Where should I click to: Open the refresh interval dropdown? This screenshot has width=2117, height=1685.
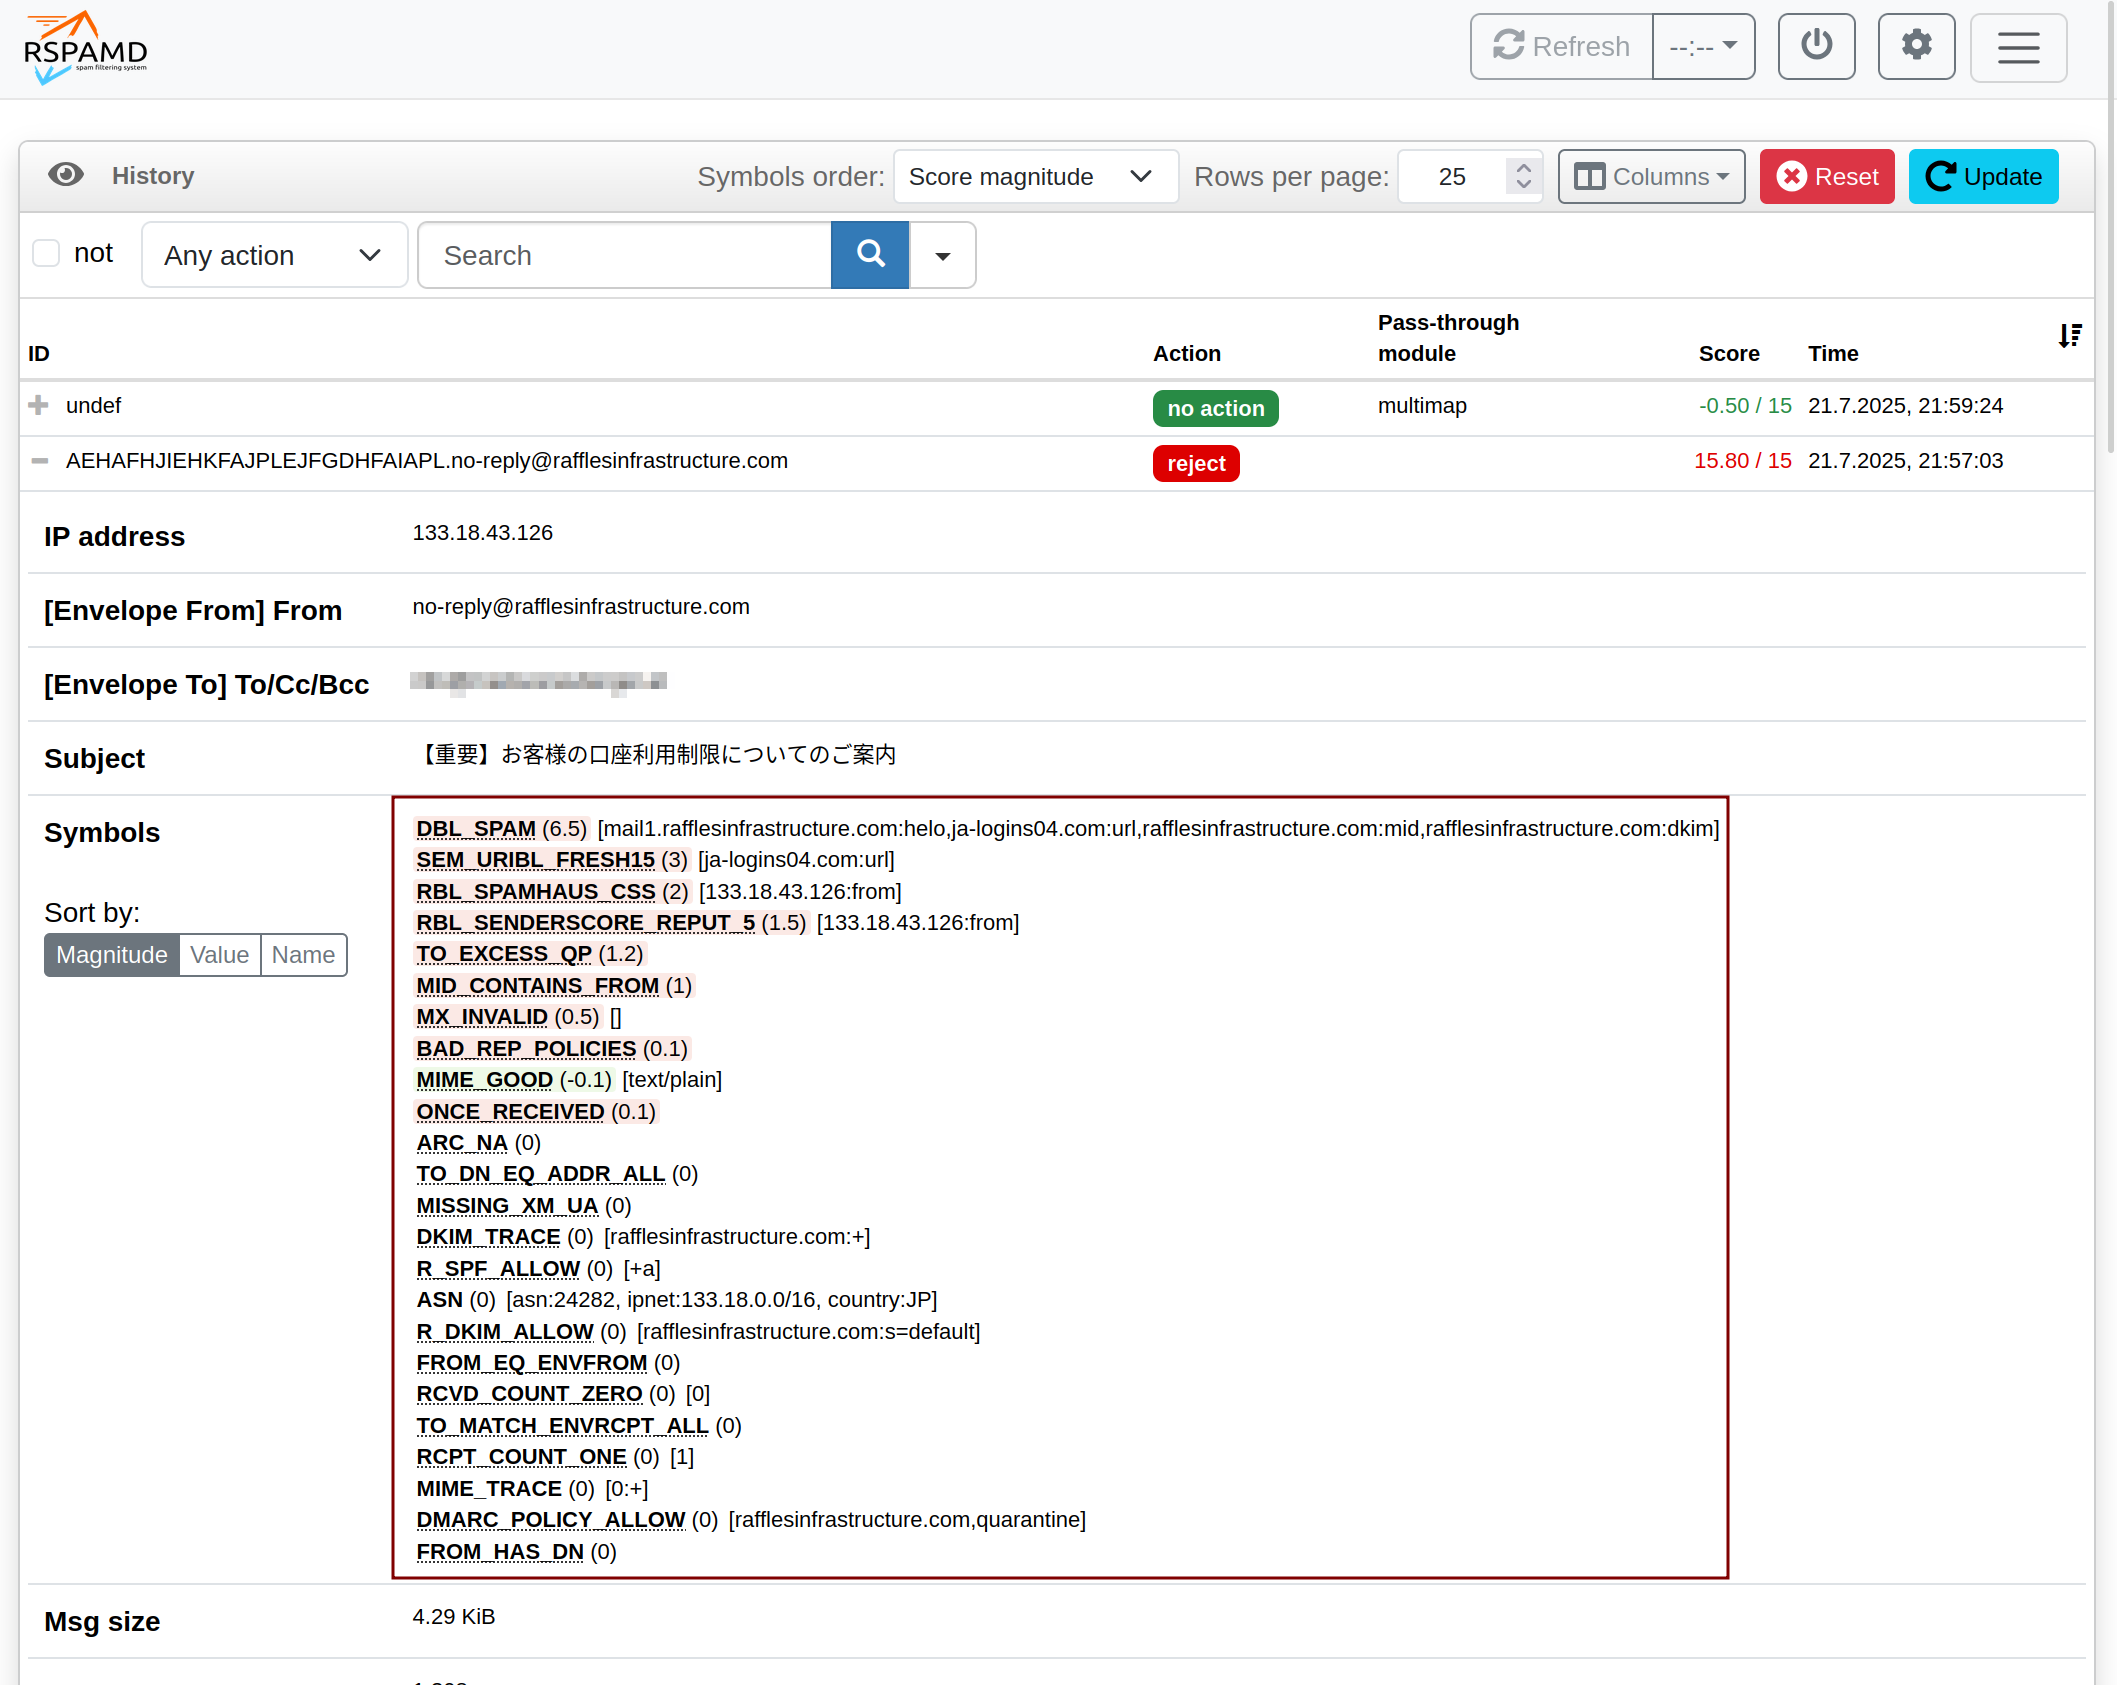click(1703, 47)
